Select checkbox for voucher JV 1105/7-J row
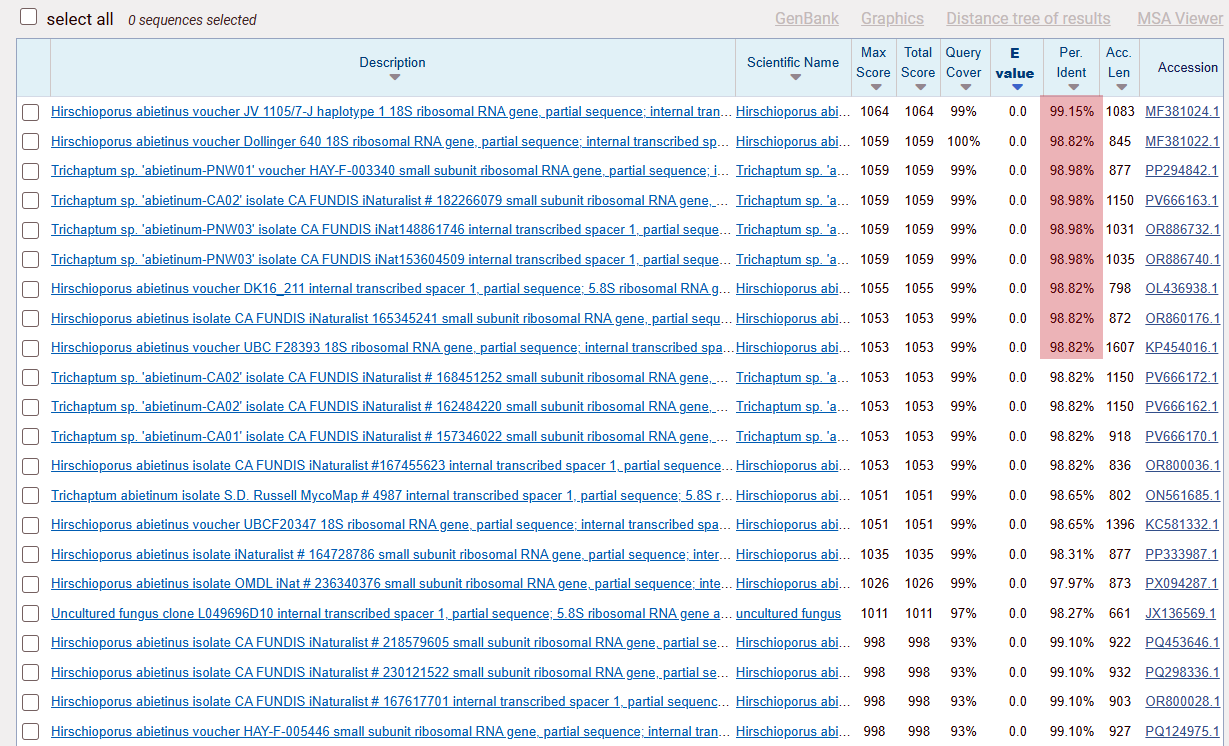The height and width of the screenshot is (746, 1229). tap(31, 112)
